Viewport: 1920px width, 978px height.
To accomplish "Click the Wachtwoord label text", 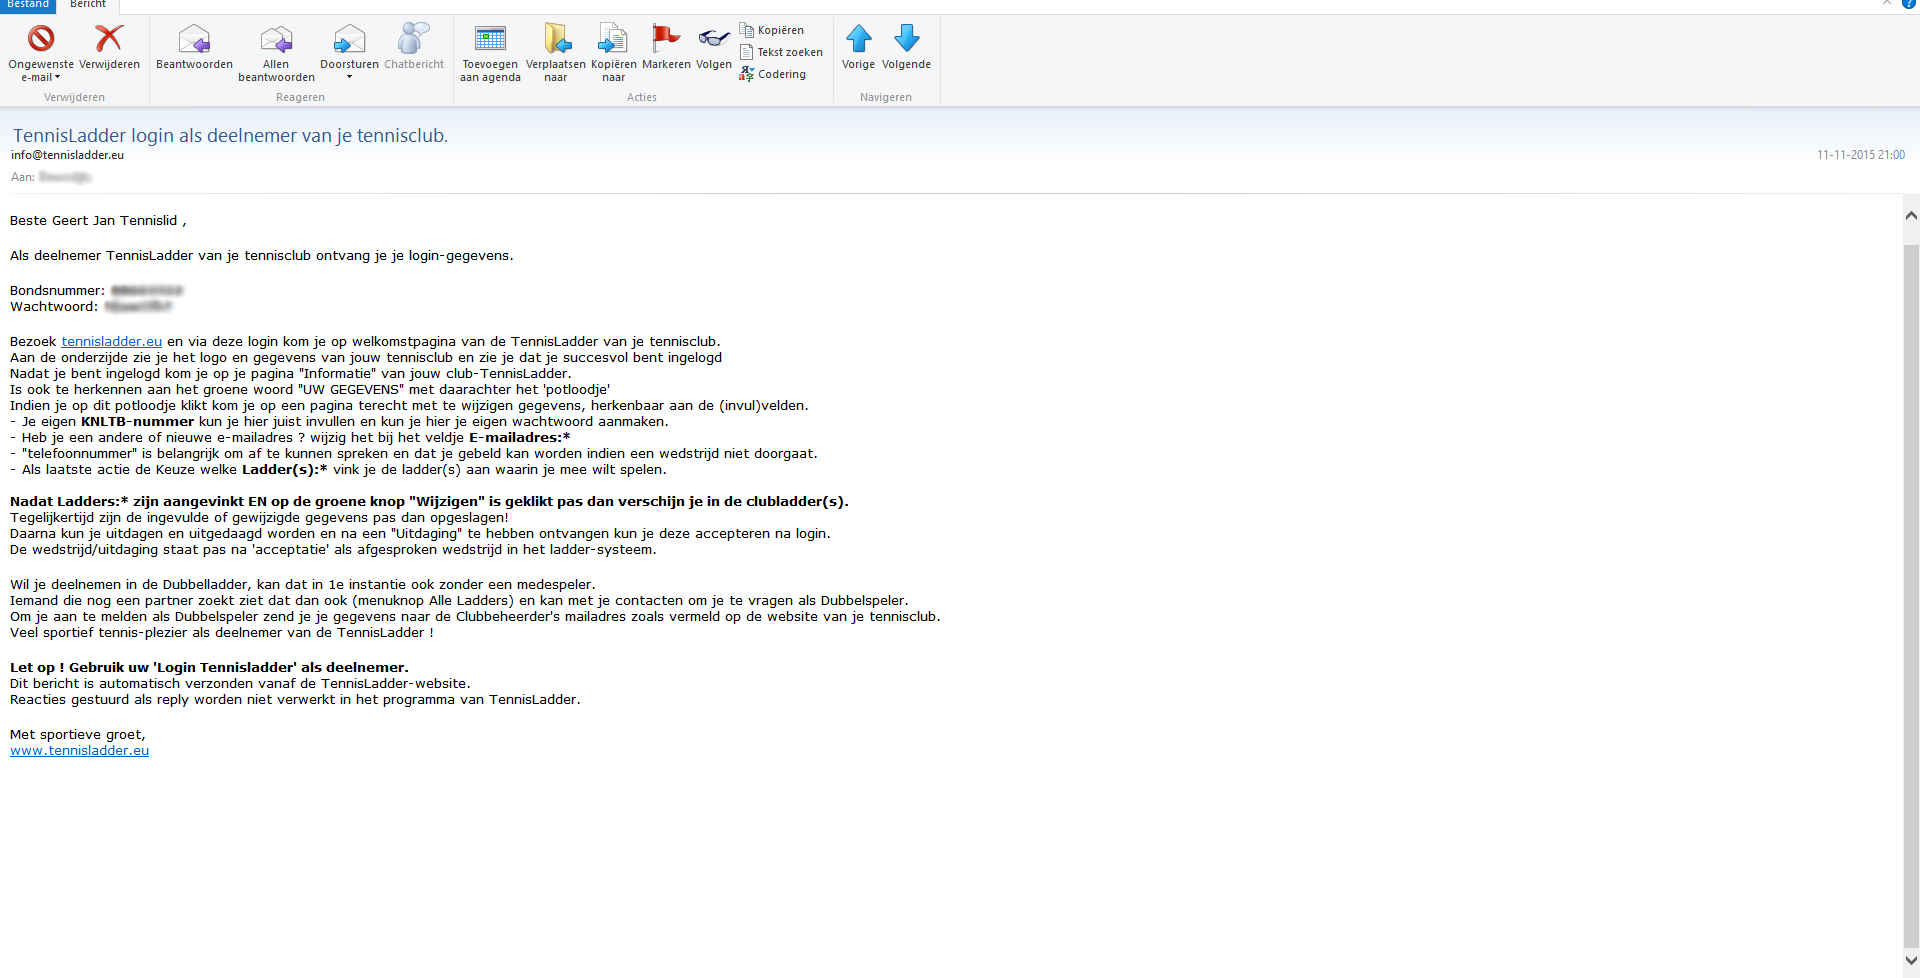I will [54, 307].
